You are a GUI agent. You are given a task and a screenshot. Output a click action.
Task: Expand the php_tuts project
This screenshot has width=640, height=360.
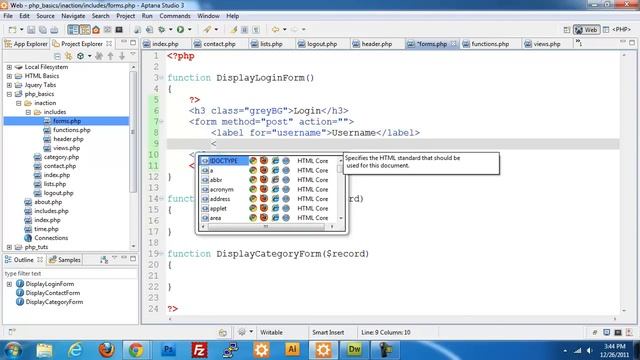pos(9,247)
